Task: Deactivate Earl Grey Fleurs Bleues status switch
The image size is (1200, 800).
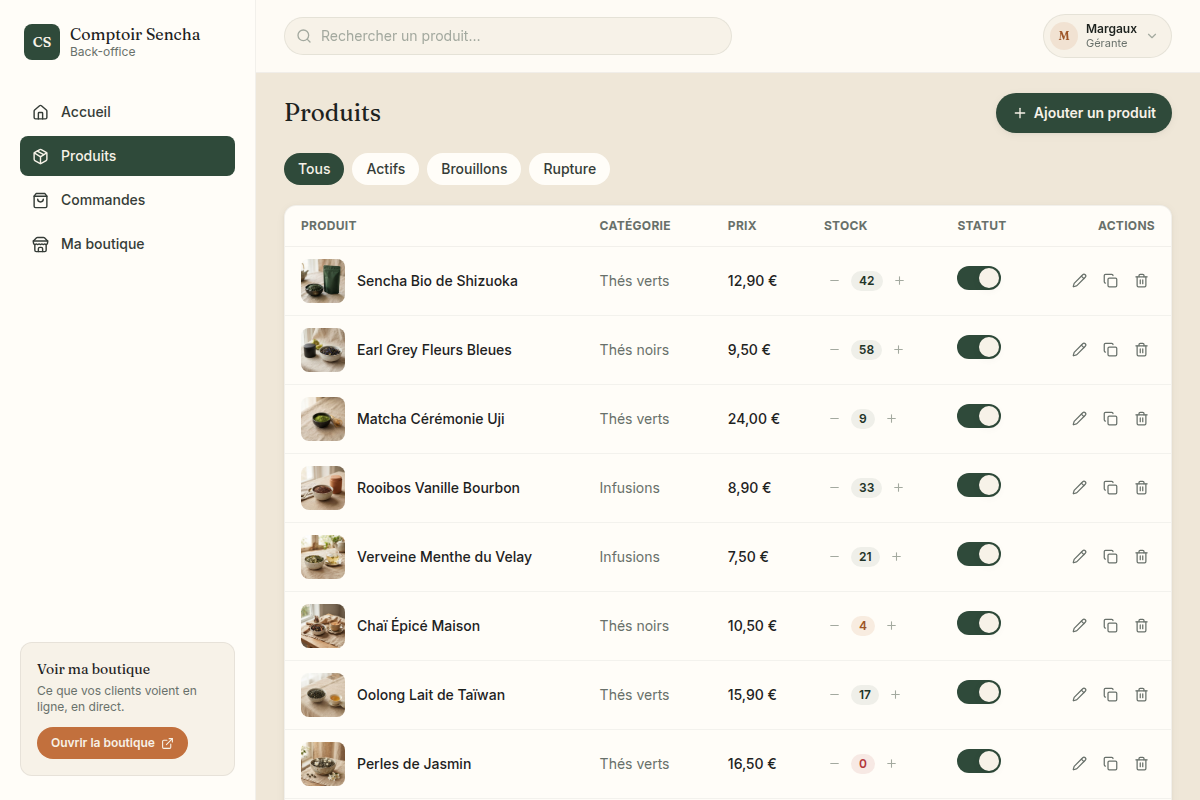Action: [x=979, y=347]
